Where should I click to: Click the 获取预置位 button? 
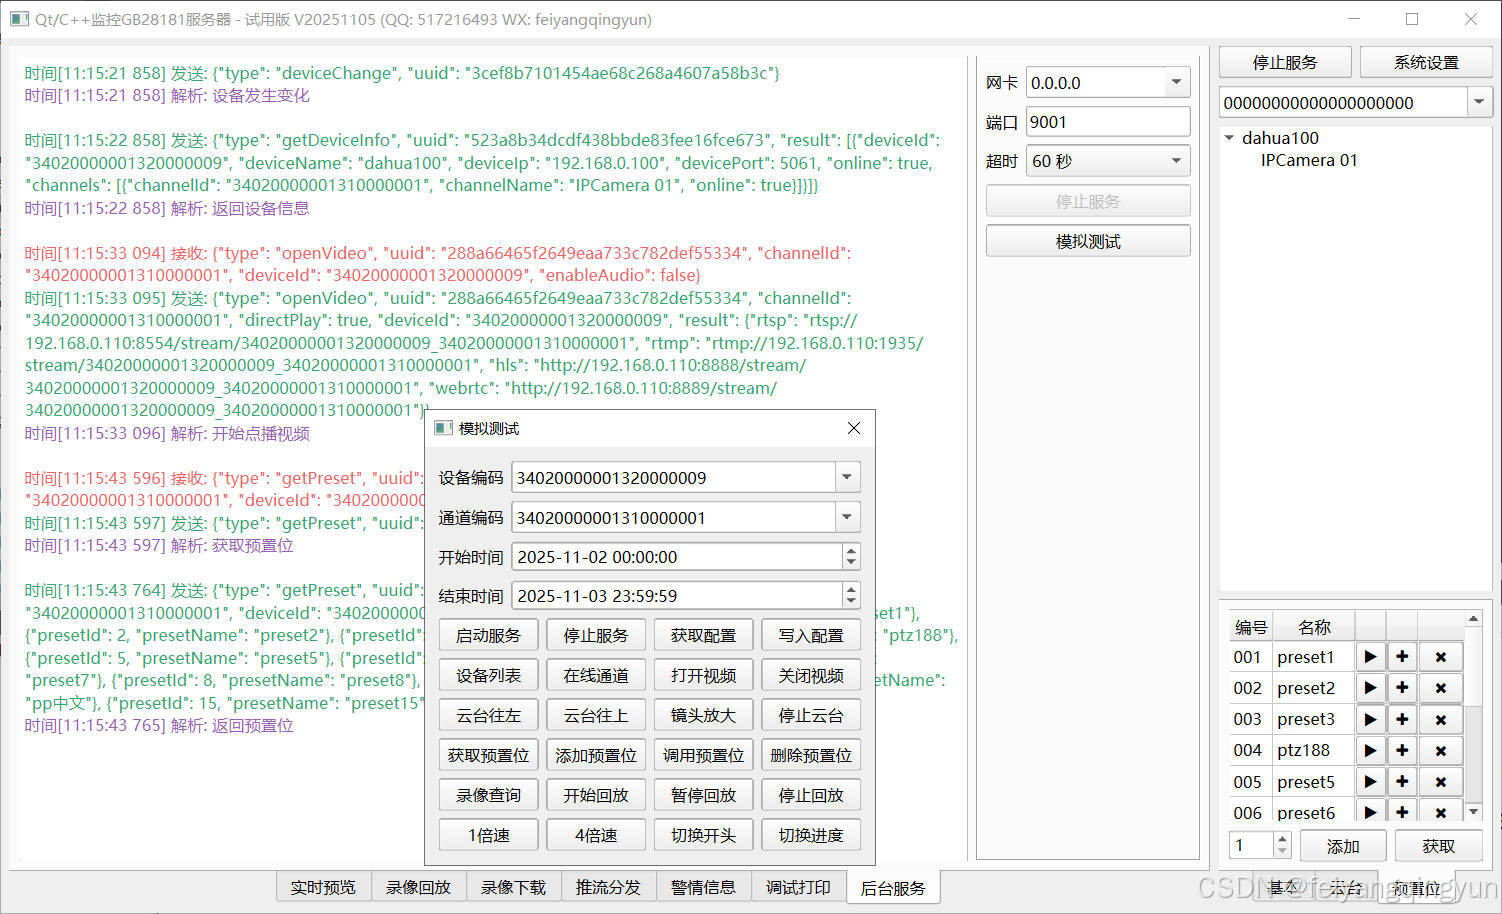pos(488,755)
